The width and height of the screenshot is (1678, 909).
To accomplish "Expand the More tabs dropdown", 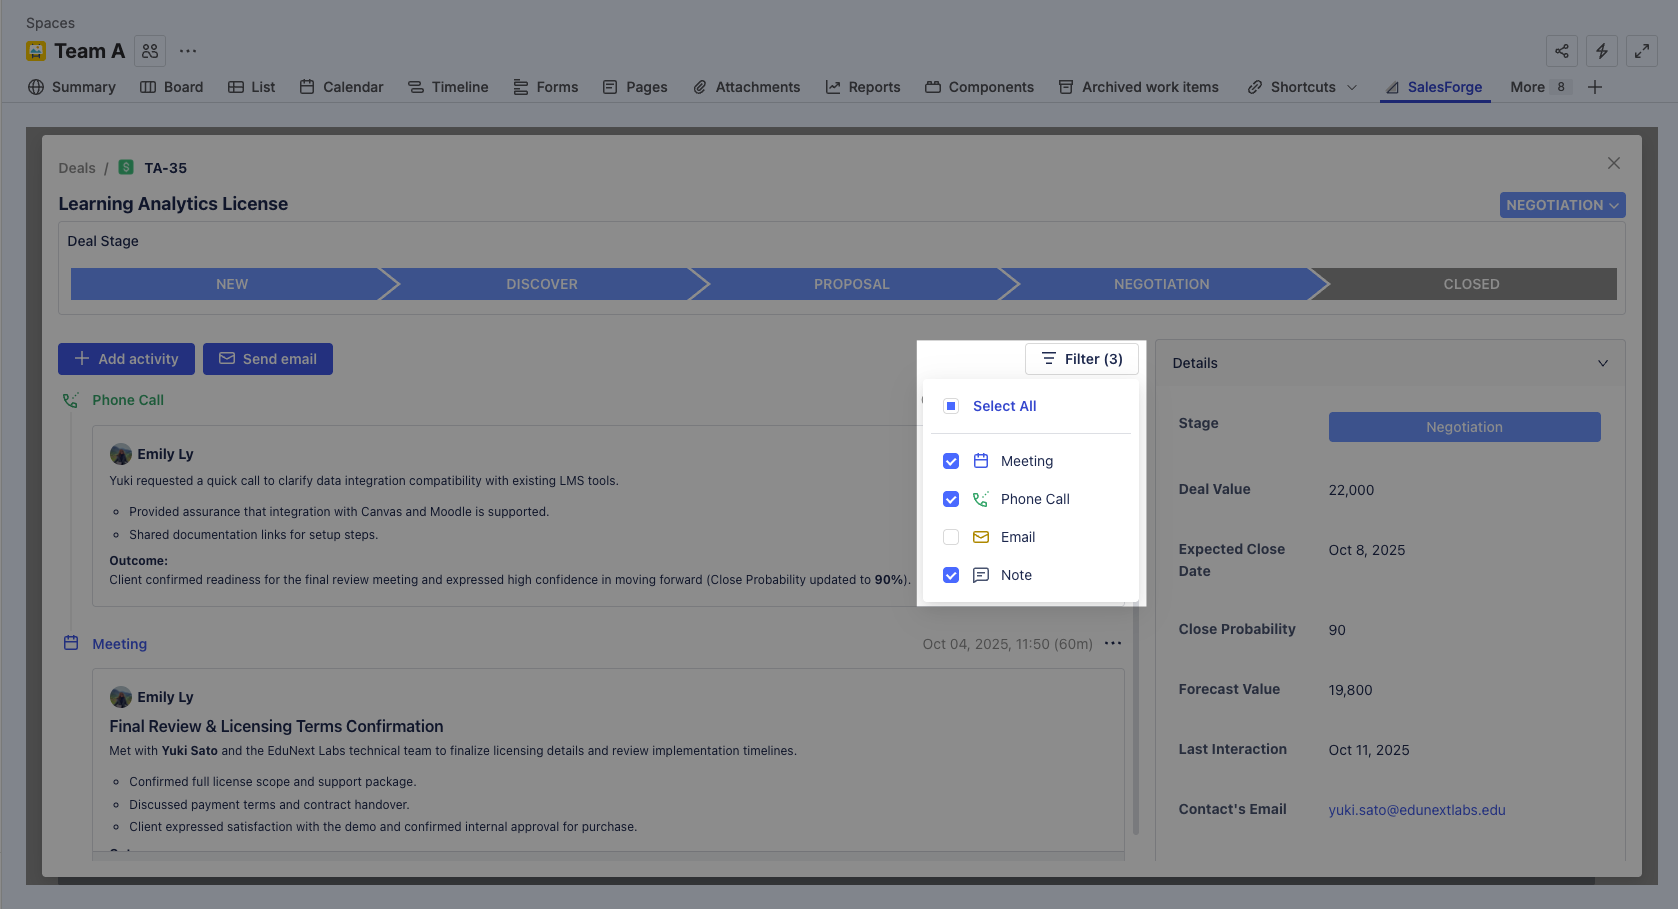I will click(x=1539, y=87).
